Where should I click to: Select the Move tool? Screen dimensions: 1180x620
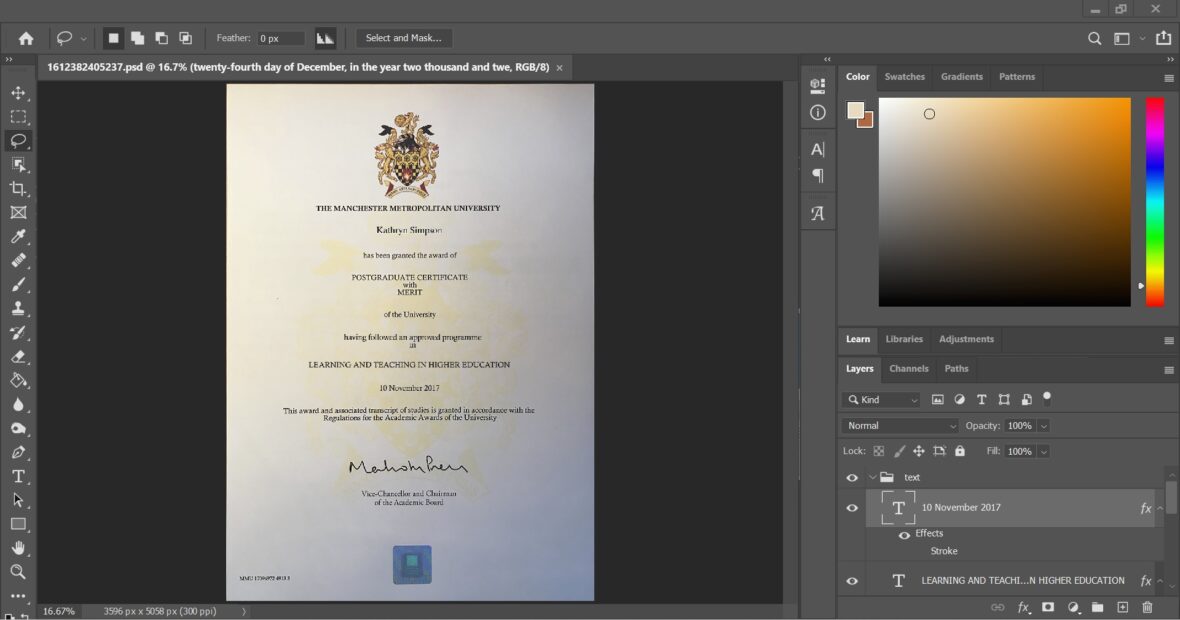pyautogui.click(x=18, y=93)
